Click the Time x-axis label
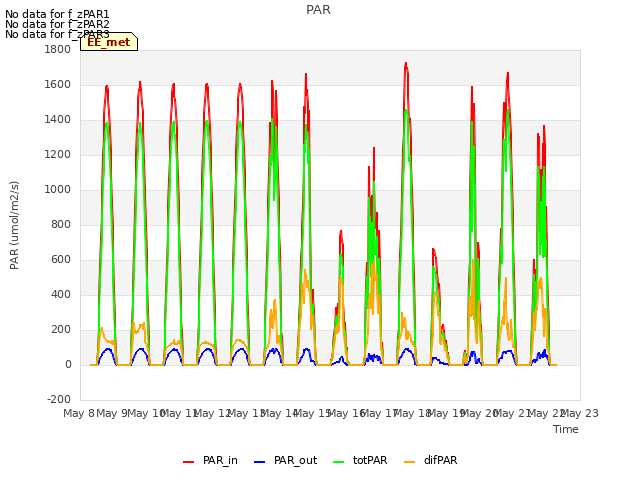 tap(566, 429)
